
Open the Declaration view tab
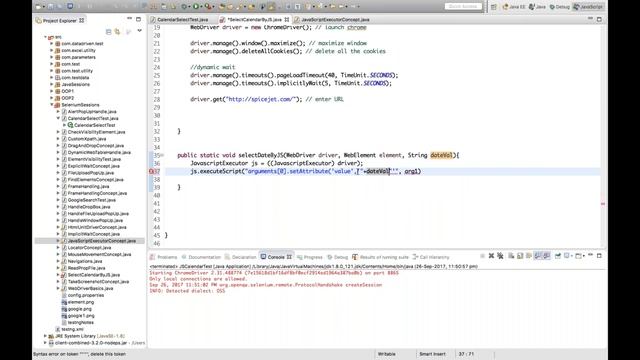point(240,257)
